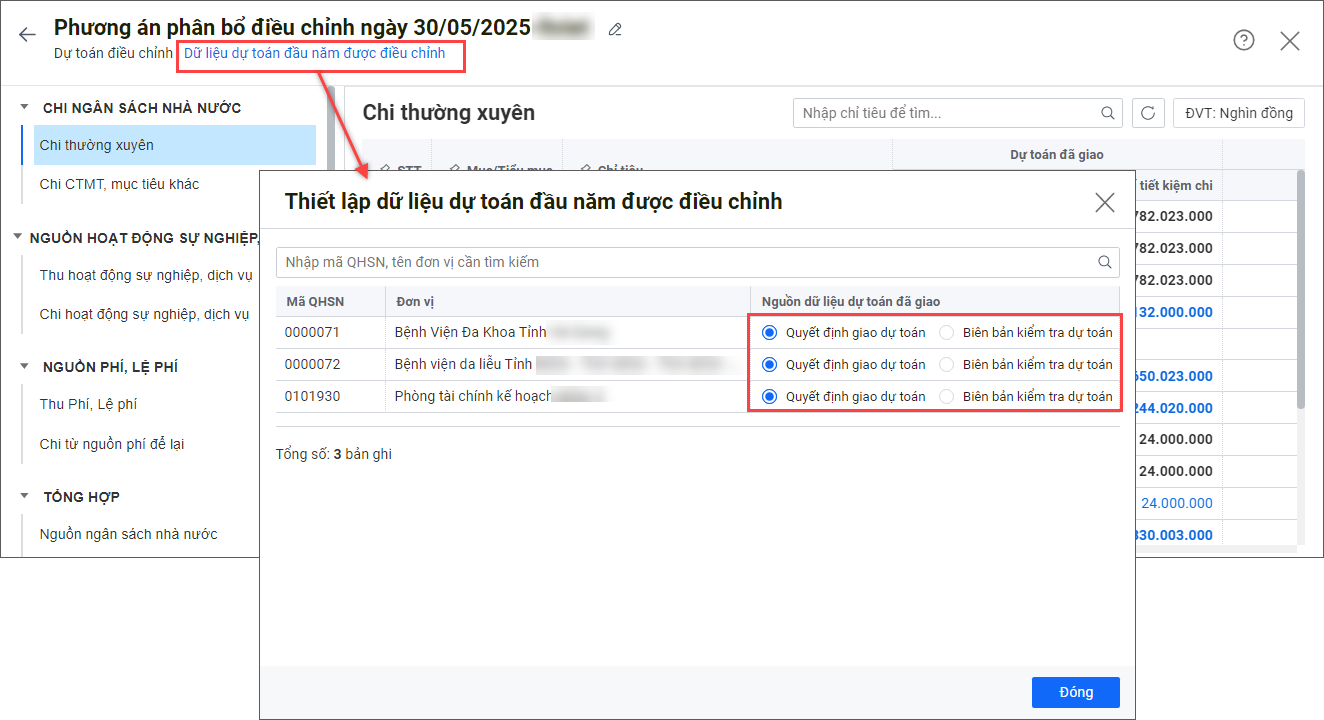Collapse the TỔNG HỢP section
The image size is (1324, 720).
(24, 496)
